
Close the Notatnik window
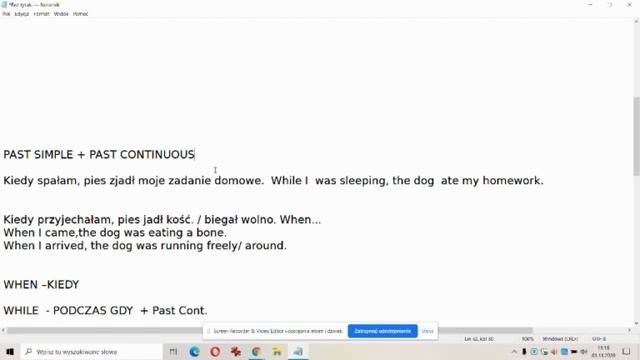pyautogui.click(x=629, y=4)
